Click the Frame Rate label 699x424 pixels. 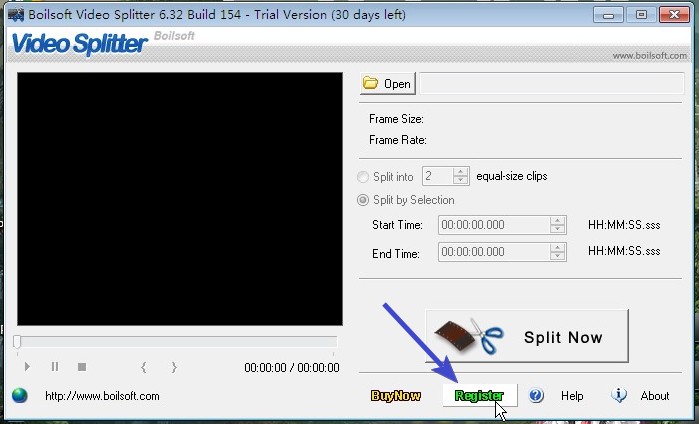[x=398, y=140]
